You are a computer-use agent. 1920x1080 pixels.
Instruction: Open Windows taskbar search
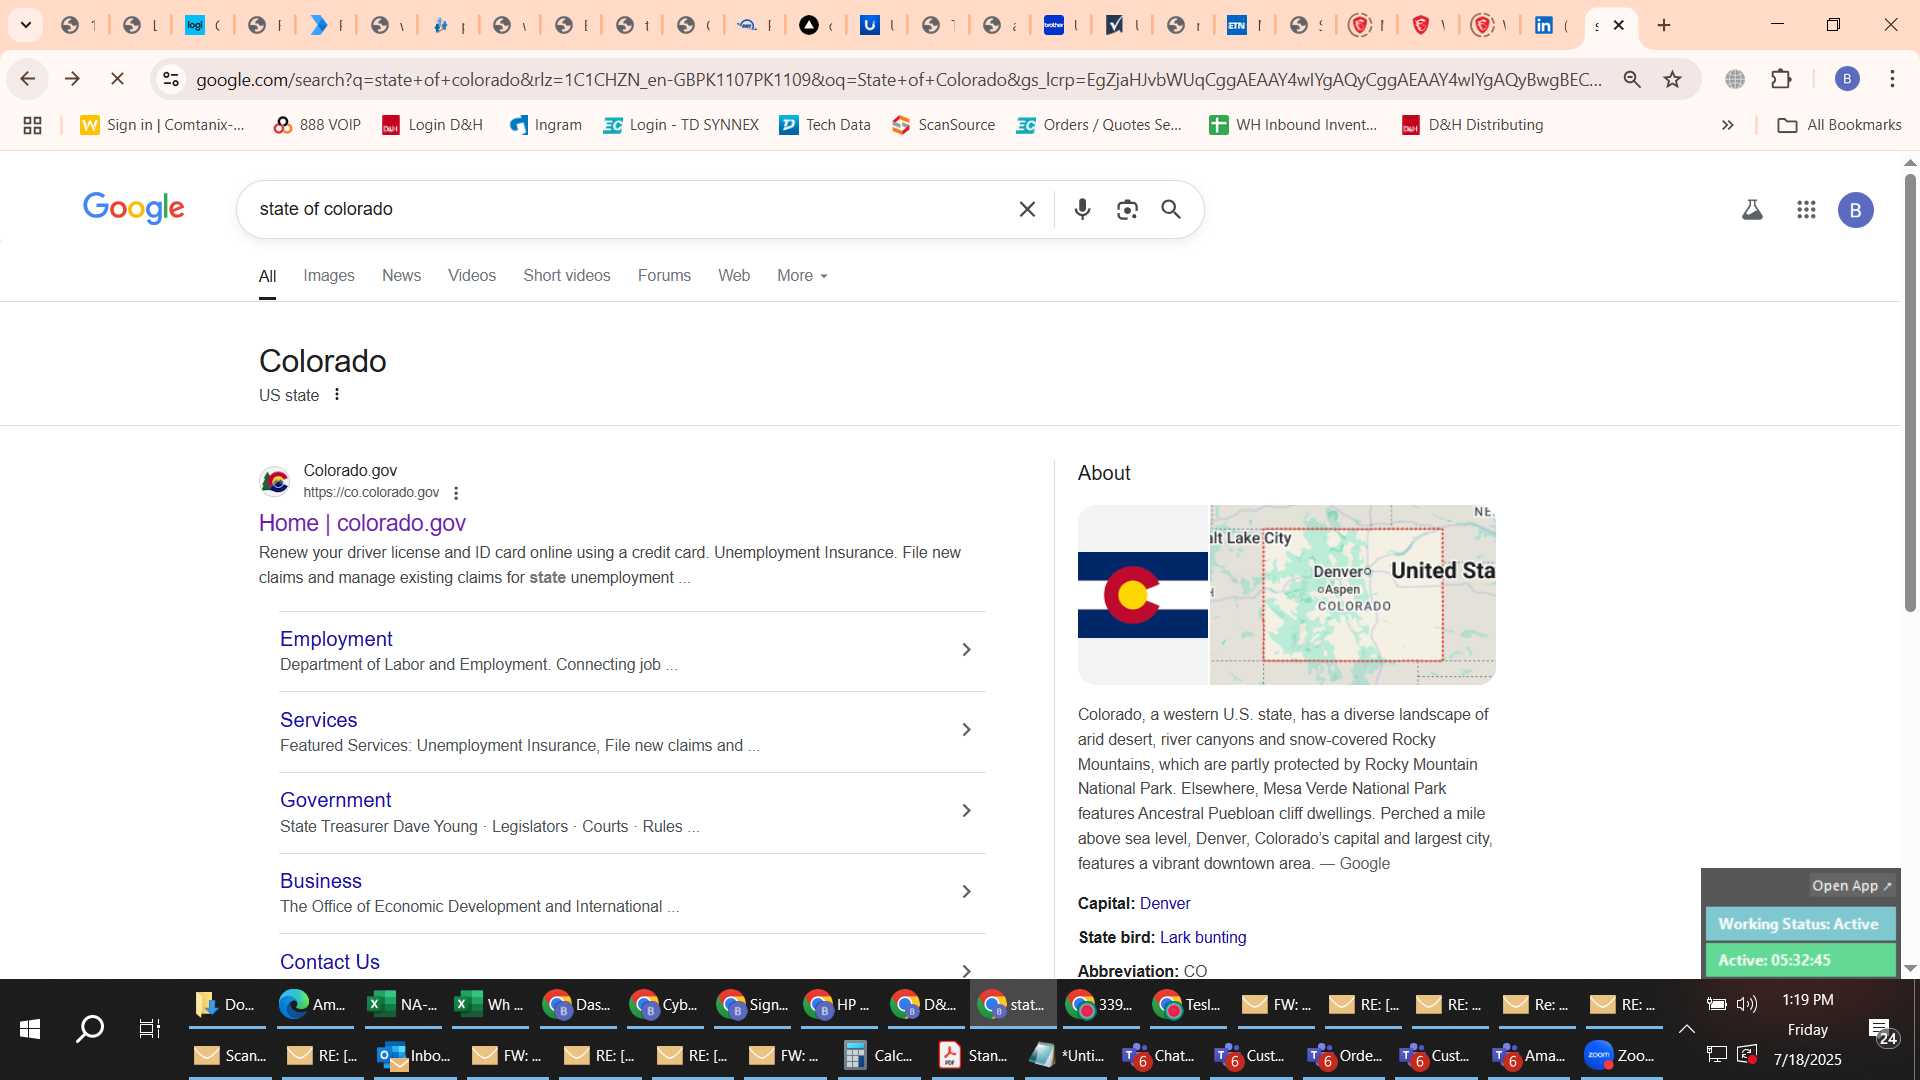90,1029
